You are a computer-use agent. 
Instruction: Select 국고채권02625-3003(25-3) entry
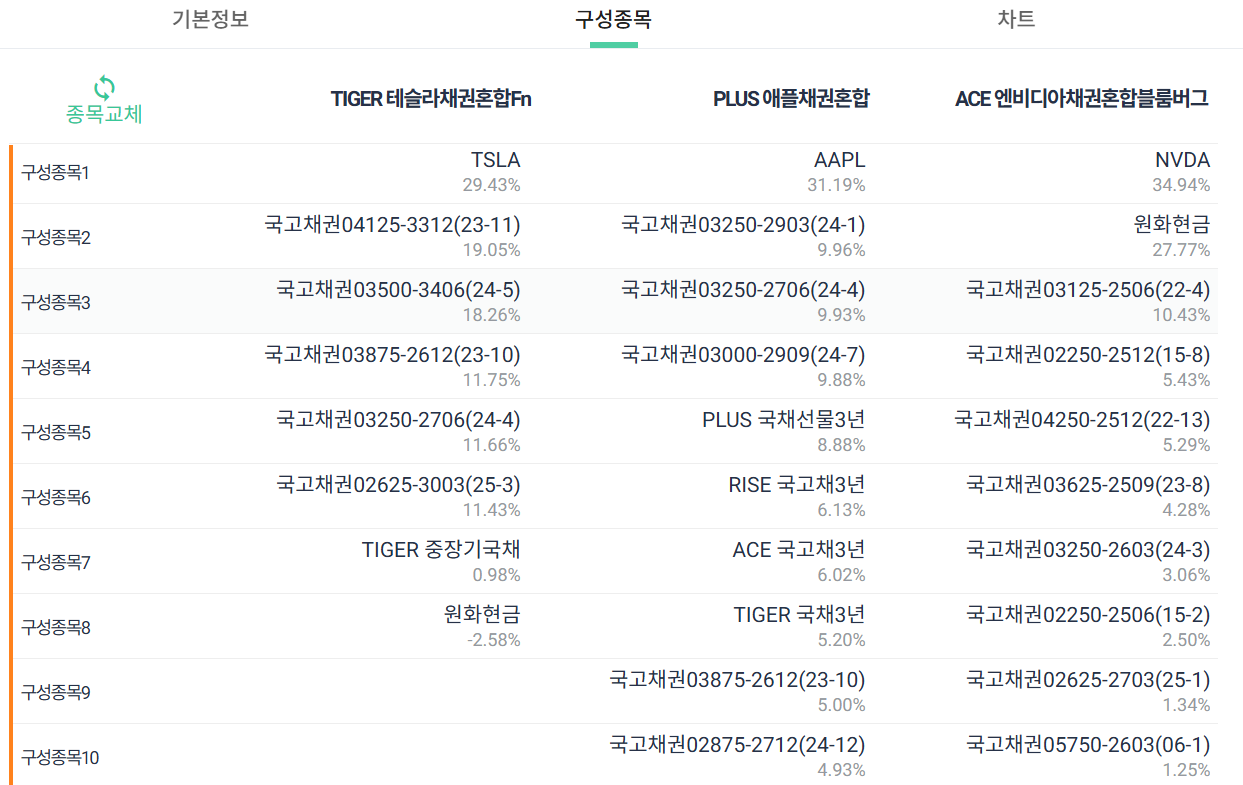tap(398, 485)
